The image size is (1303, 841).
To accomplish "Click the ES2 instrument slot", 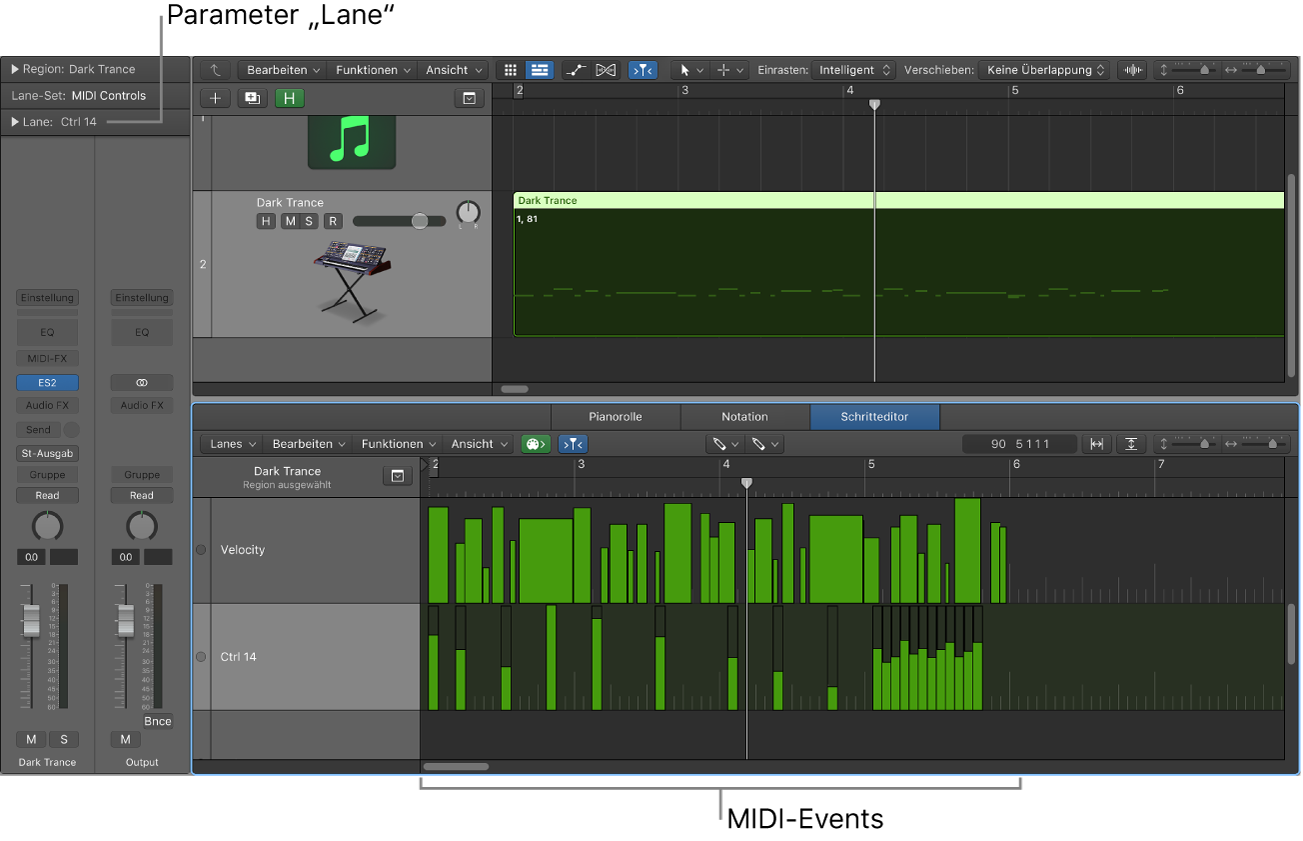I will pos(47,382).
